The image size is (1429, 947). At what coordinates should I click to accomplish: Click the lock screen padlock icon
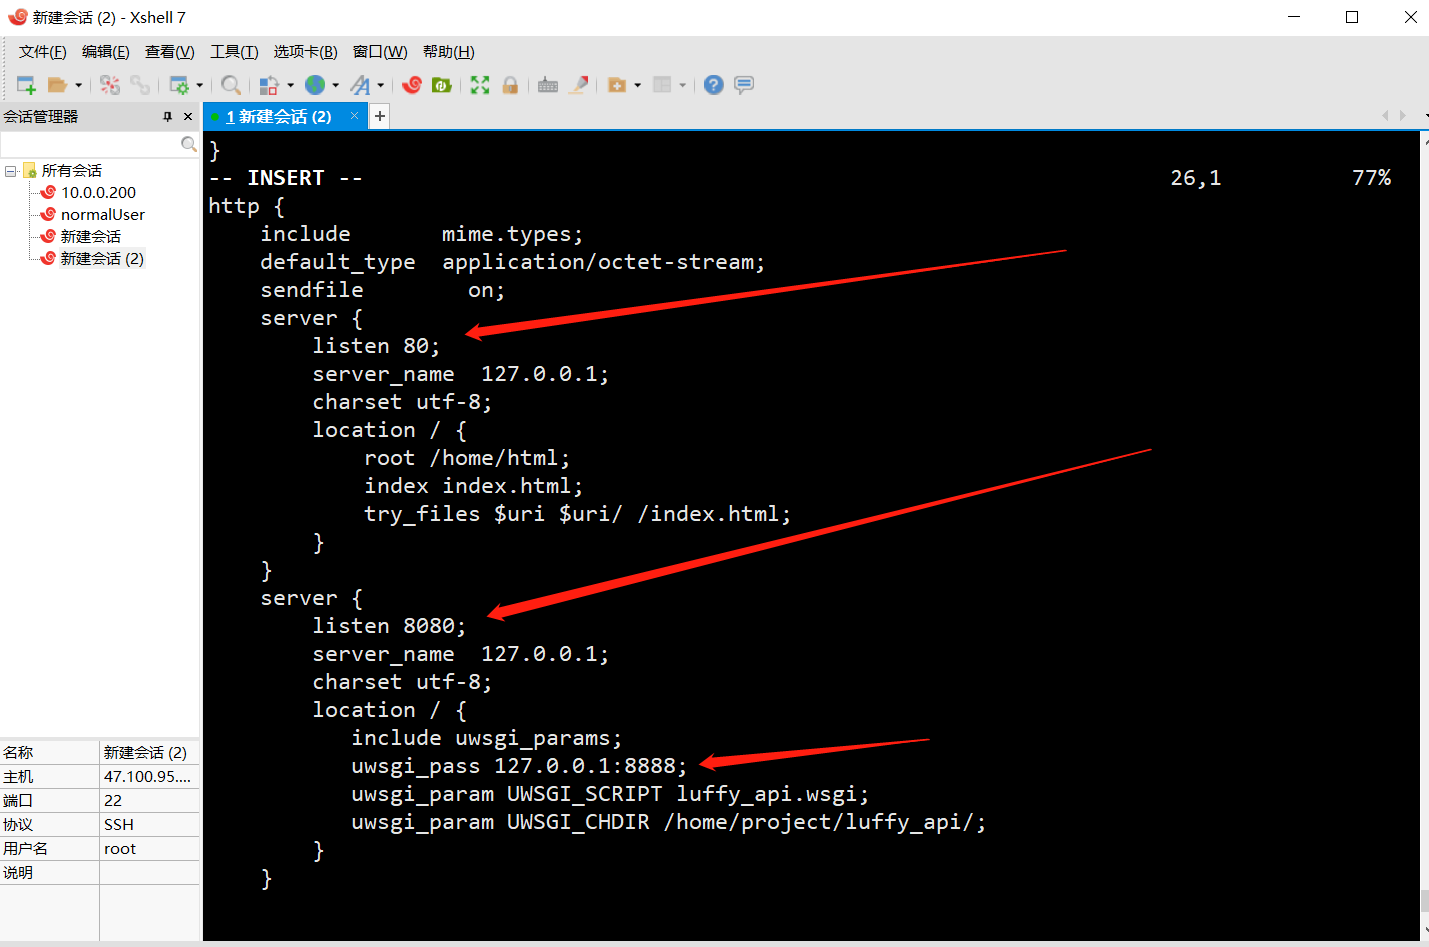tap(510, 85)
